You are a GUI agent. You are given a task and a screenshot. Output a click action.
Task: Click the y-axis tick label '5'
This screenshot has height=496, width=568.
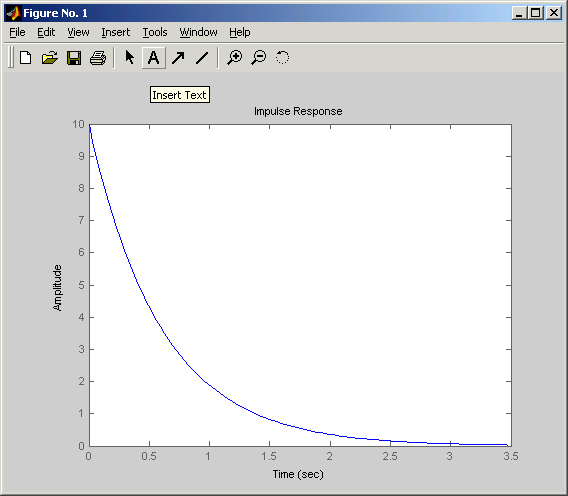pyautogui.click(x=82, y=285)
